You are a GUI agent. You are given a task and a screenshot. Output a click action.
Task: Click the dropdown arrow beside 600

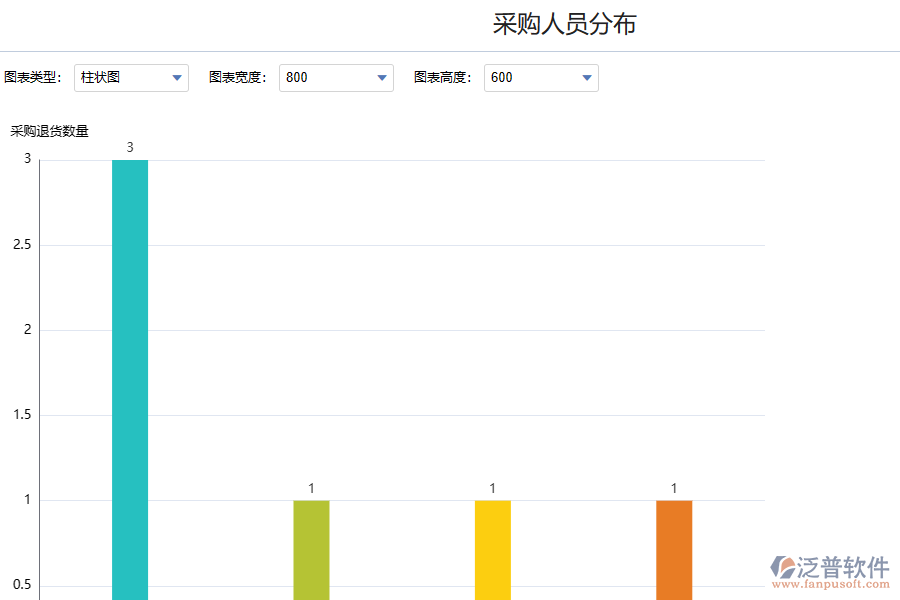tap(587, 77)
